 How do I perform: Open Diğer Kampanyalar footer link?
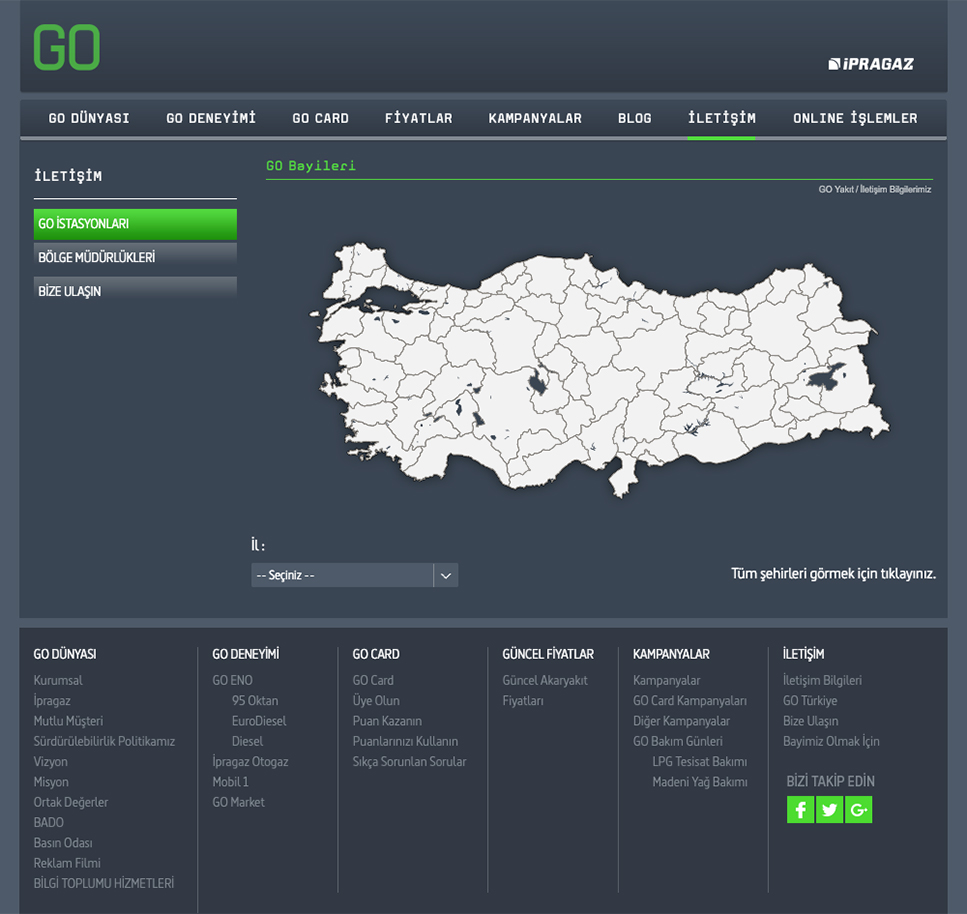tap(681, 721)
